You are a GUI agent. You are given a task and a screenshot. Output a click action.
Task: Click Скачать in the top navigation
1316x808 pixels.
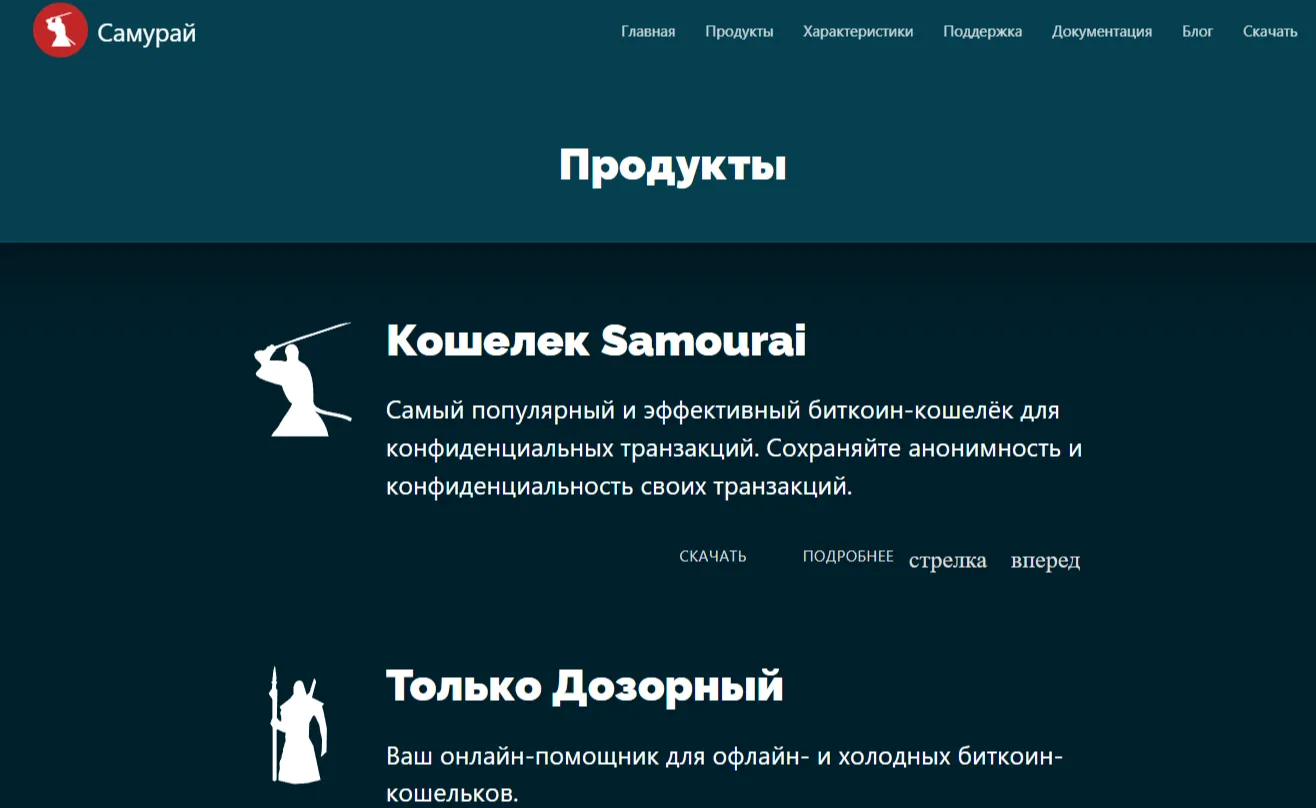[x=1270, y=32]
